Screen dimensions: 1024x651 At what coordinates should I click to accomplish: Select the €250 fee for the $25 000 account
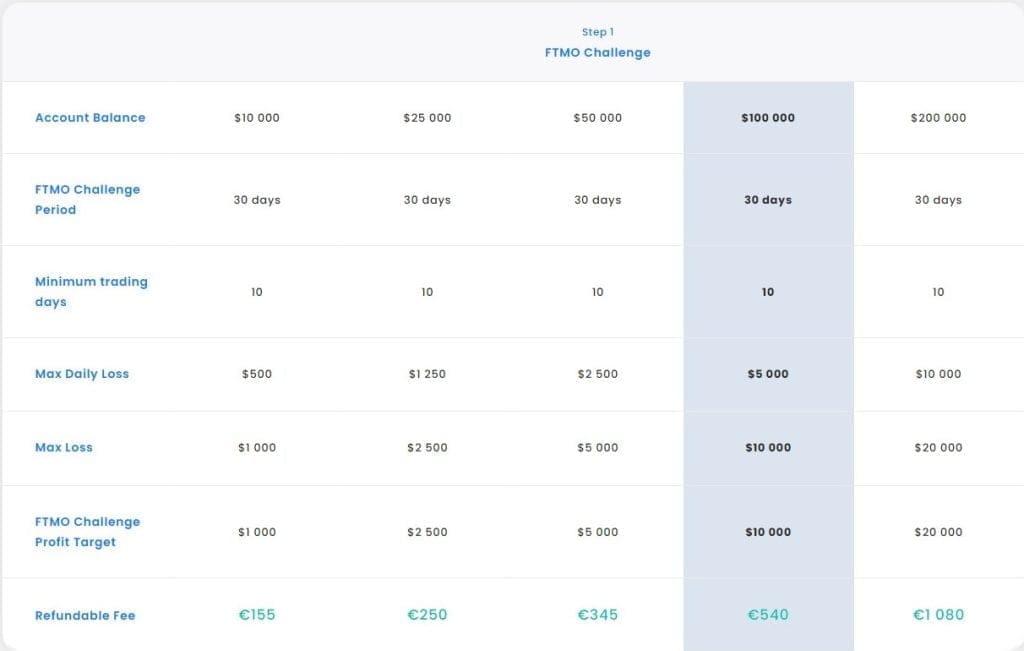pyautogui.click(x=428, y=615)
